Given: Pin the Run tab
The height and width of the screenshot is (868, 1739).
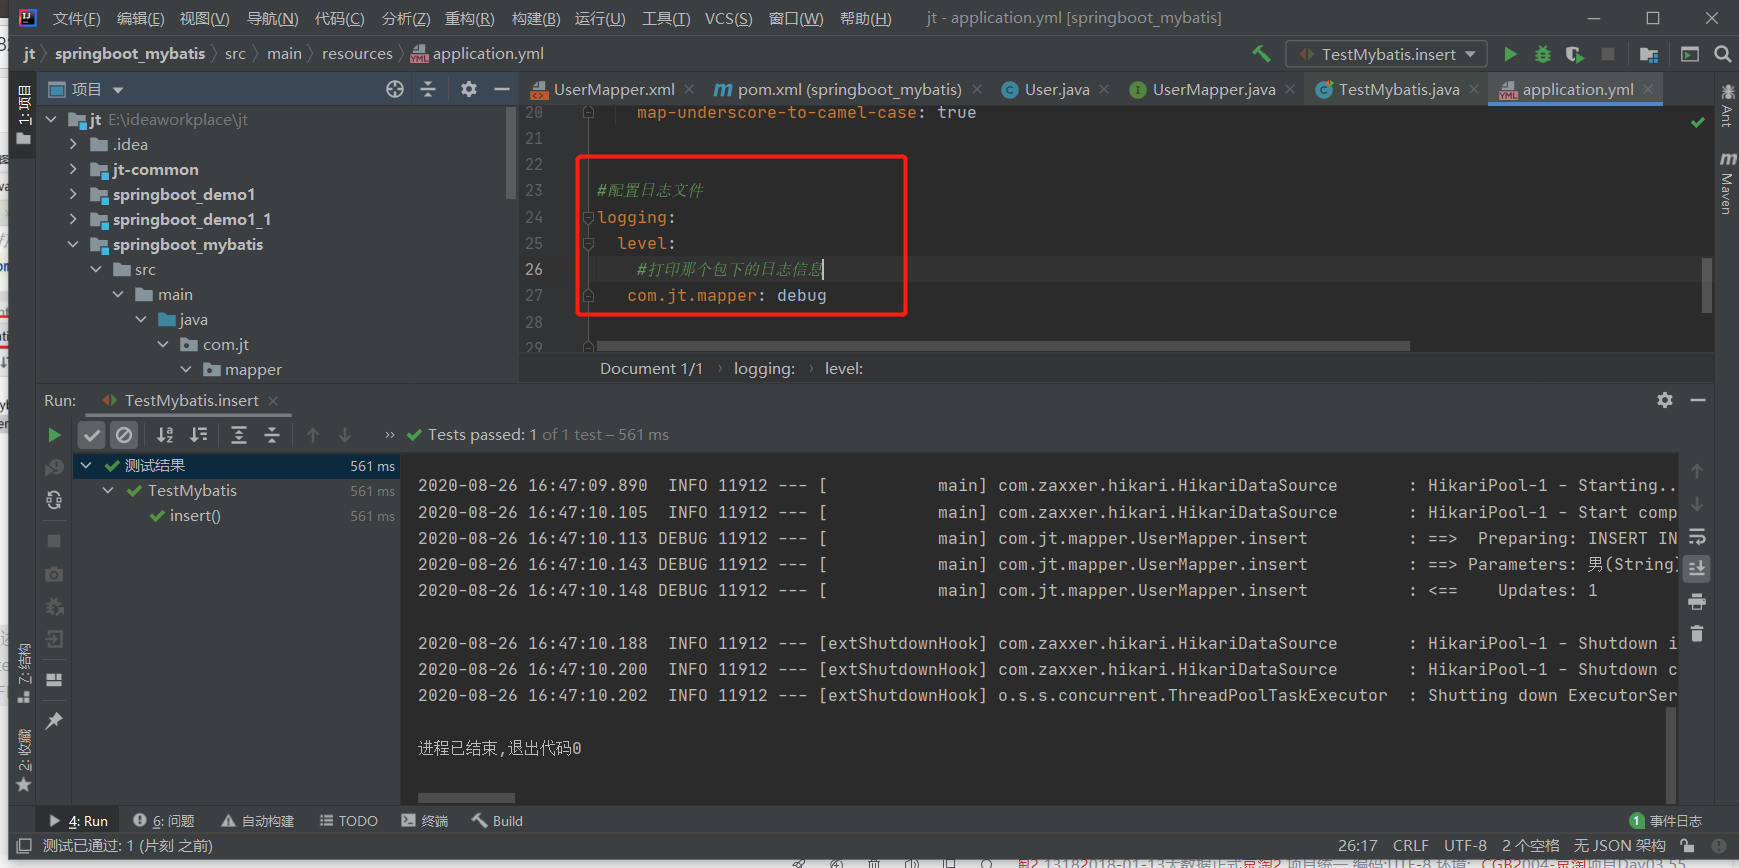Looking at the screenshot, I should click(x=54, y=720).
